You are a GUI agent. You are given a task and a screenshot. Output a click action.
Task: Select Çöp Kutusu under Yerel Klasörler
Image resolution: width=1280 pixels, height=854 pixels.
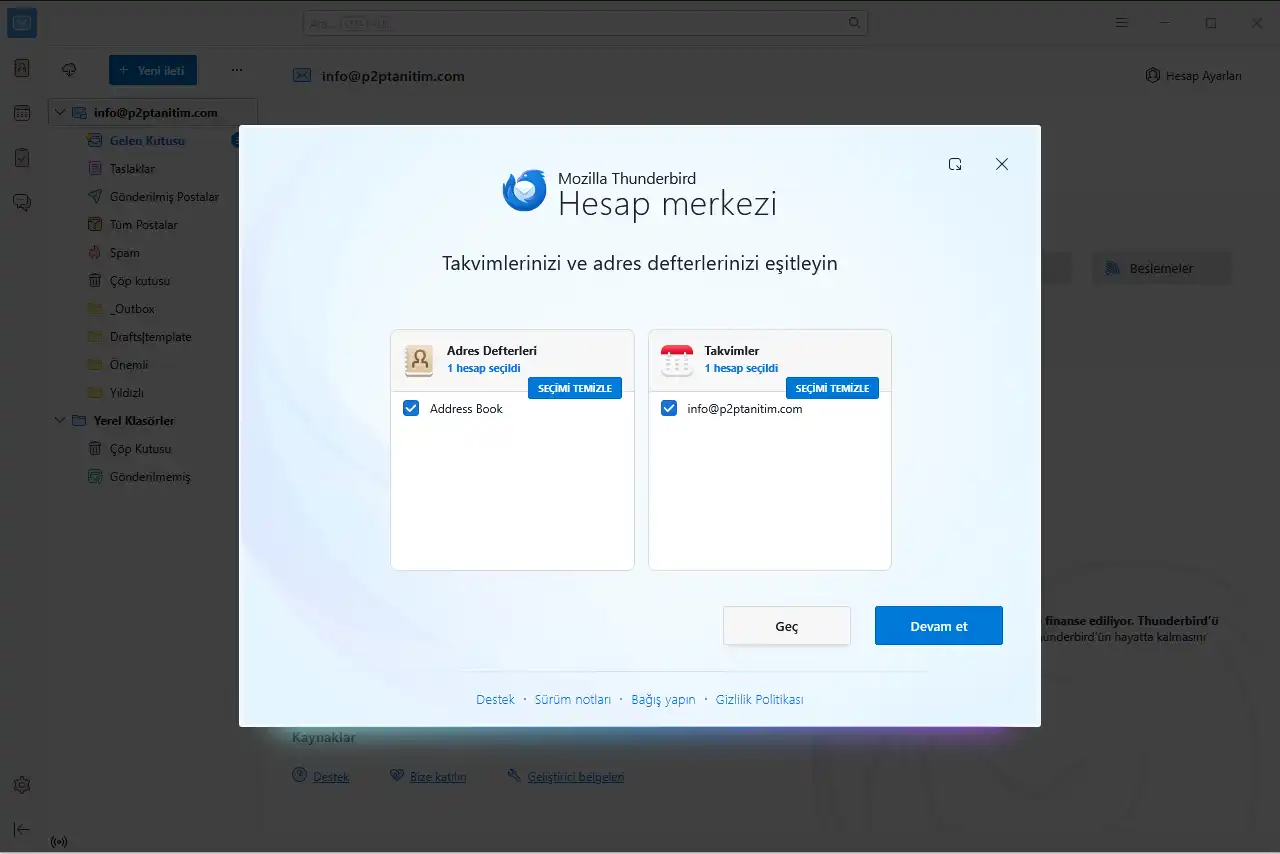(141, 449)
